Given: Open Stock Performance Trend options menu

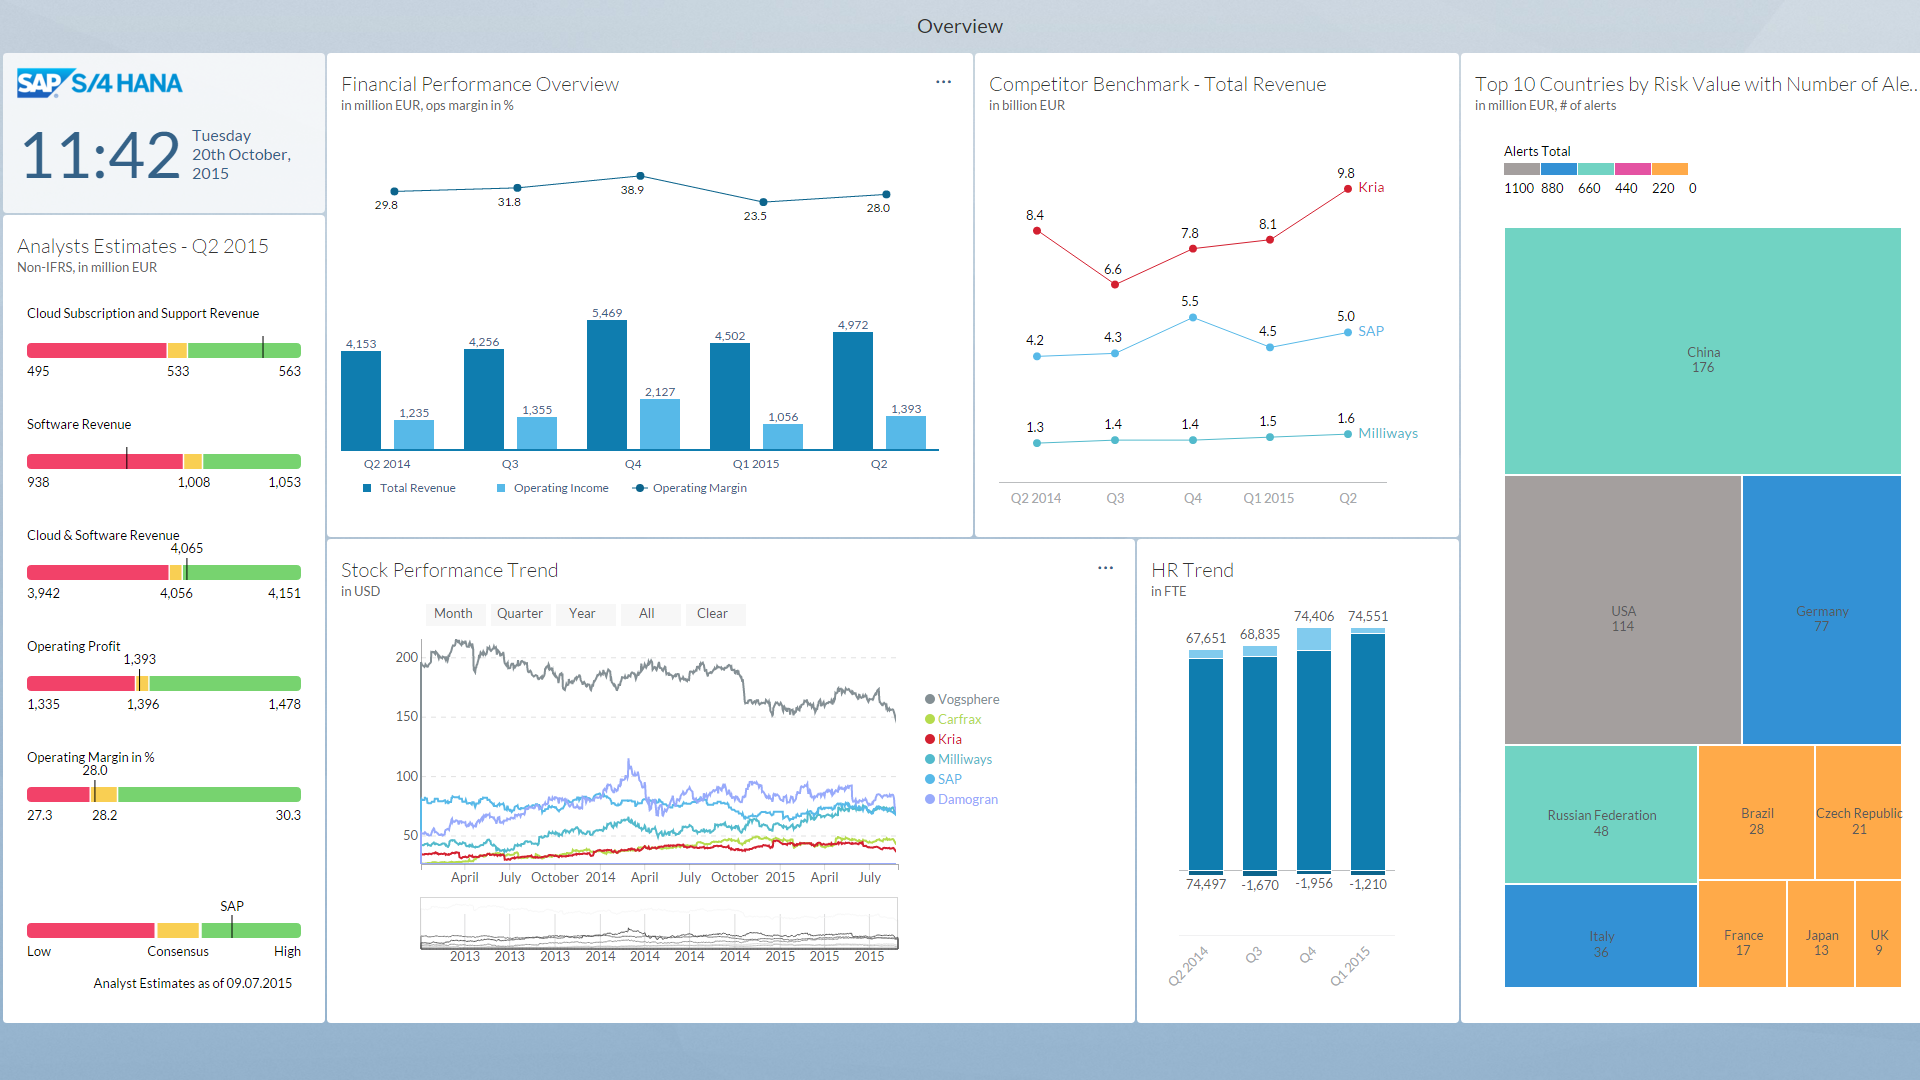Looking at the screenshot, I should click(1105, 568).
